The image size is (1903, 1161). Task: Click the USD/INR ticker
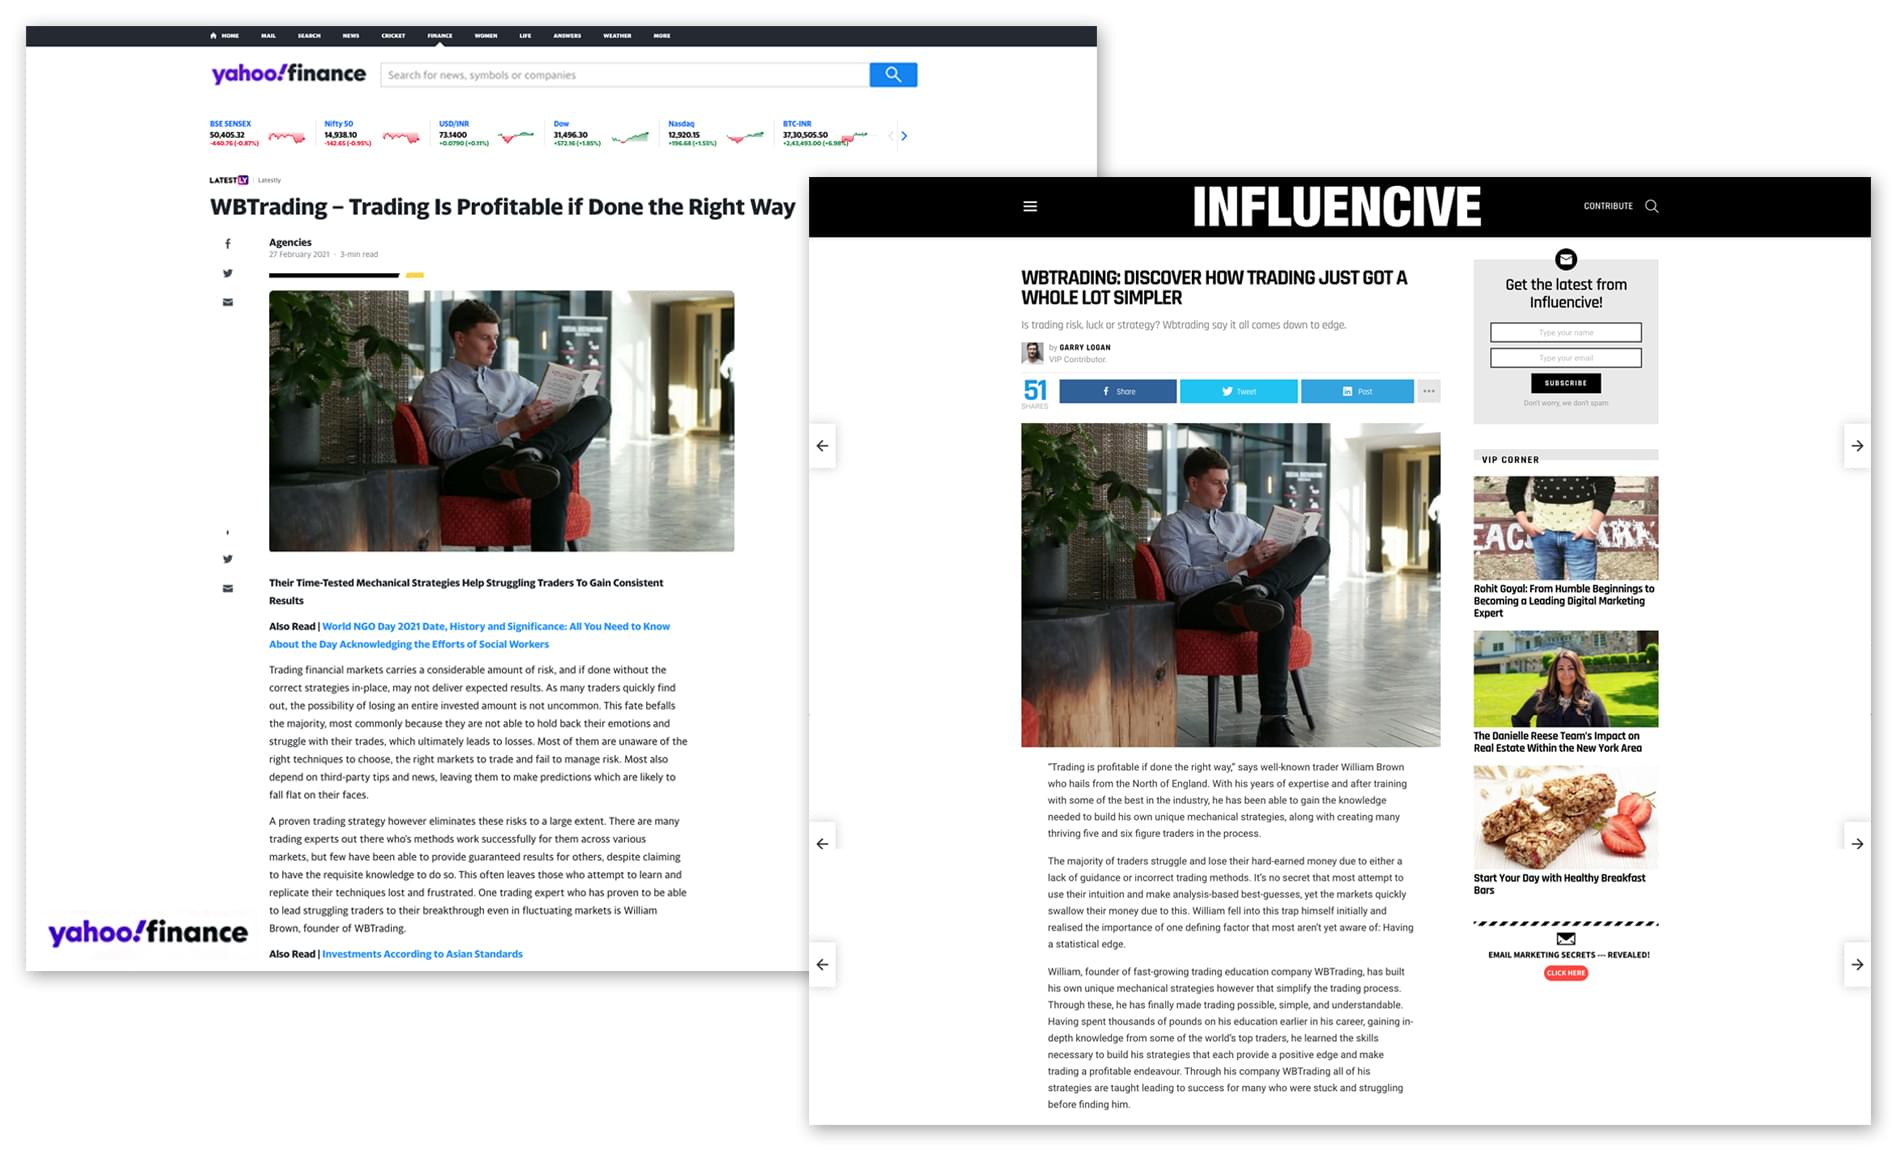click(x=487, y=134)
